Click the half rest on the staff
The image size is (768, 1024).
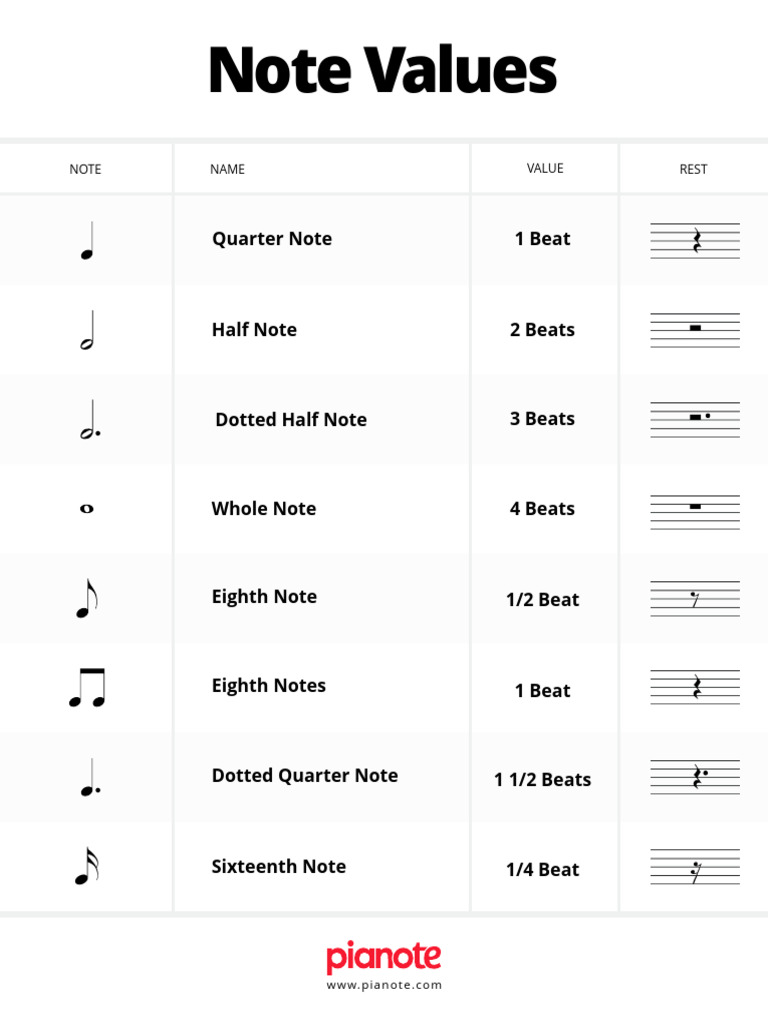coord(695,328)
